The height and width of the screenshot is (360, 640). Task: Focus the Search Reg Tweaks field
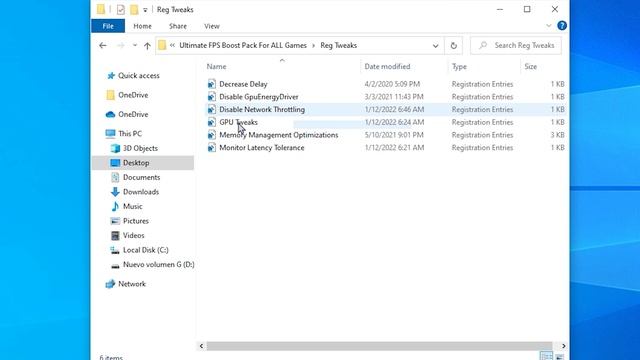(x=516, y=45)
